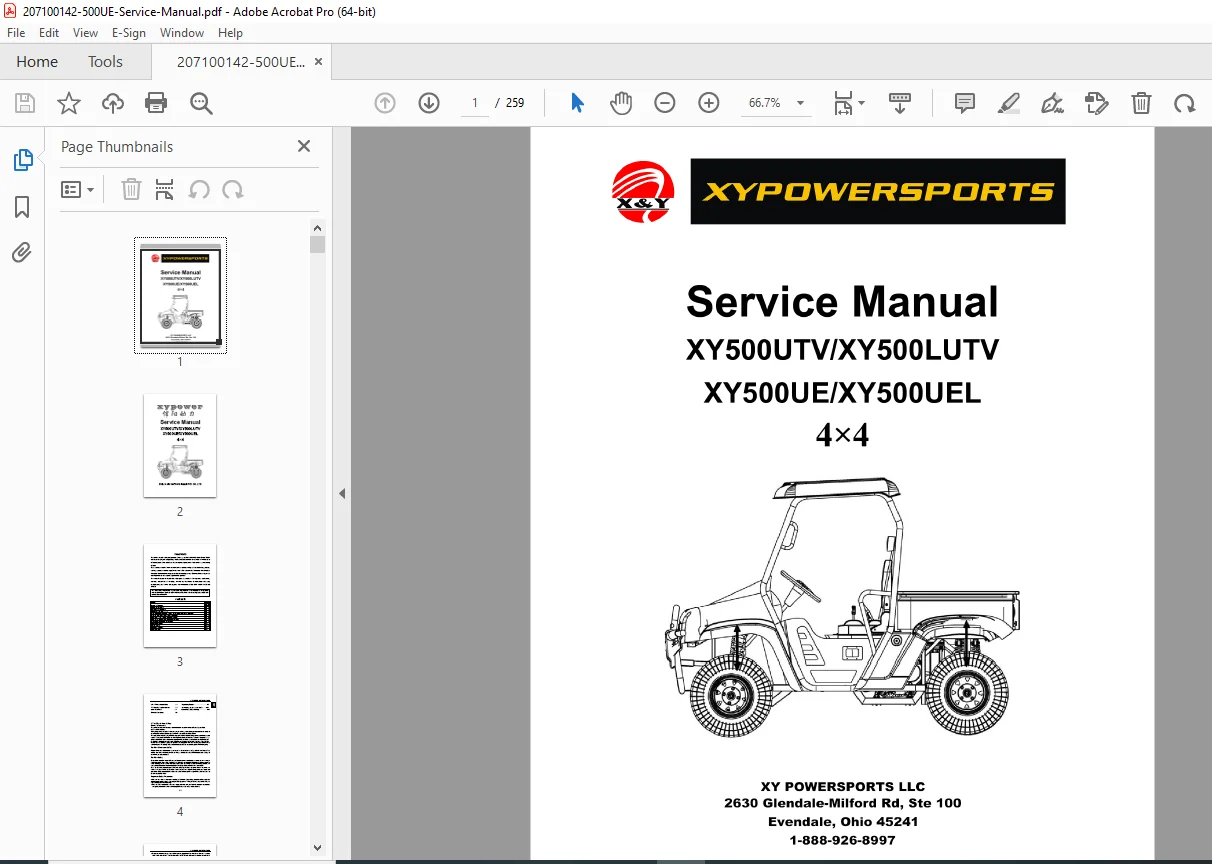The width and height of the screenshot is (1212, 864).
Task: Click thumbnails scrollbar down arrow
Action: pyautogui.click(x=318, y=848)
